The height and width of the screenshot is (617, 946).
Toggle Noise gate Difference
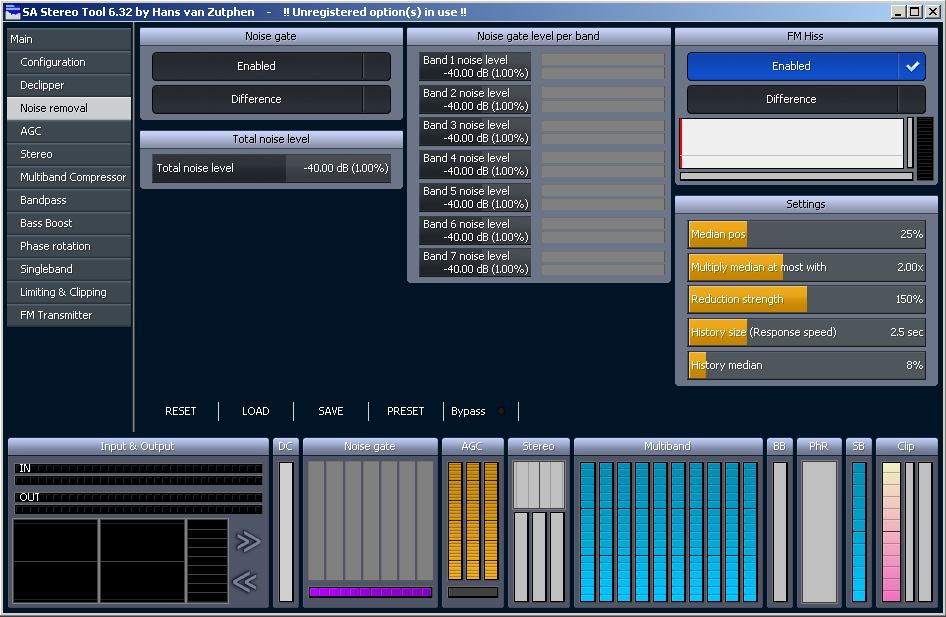[x=271, y=99]
